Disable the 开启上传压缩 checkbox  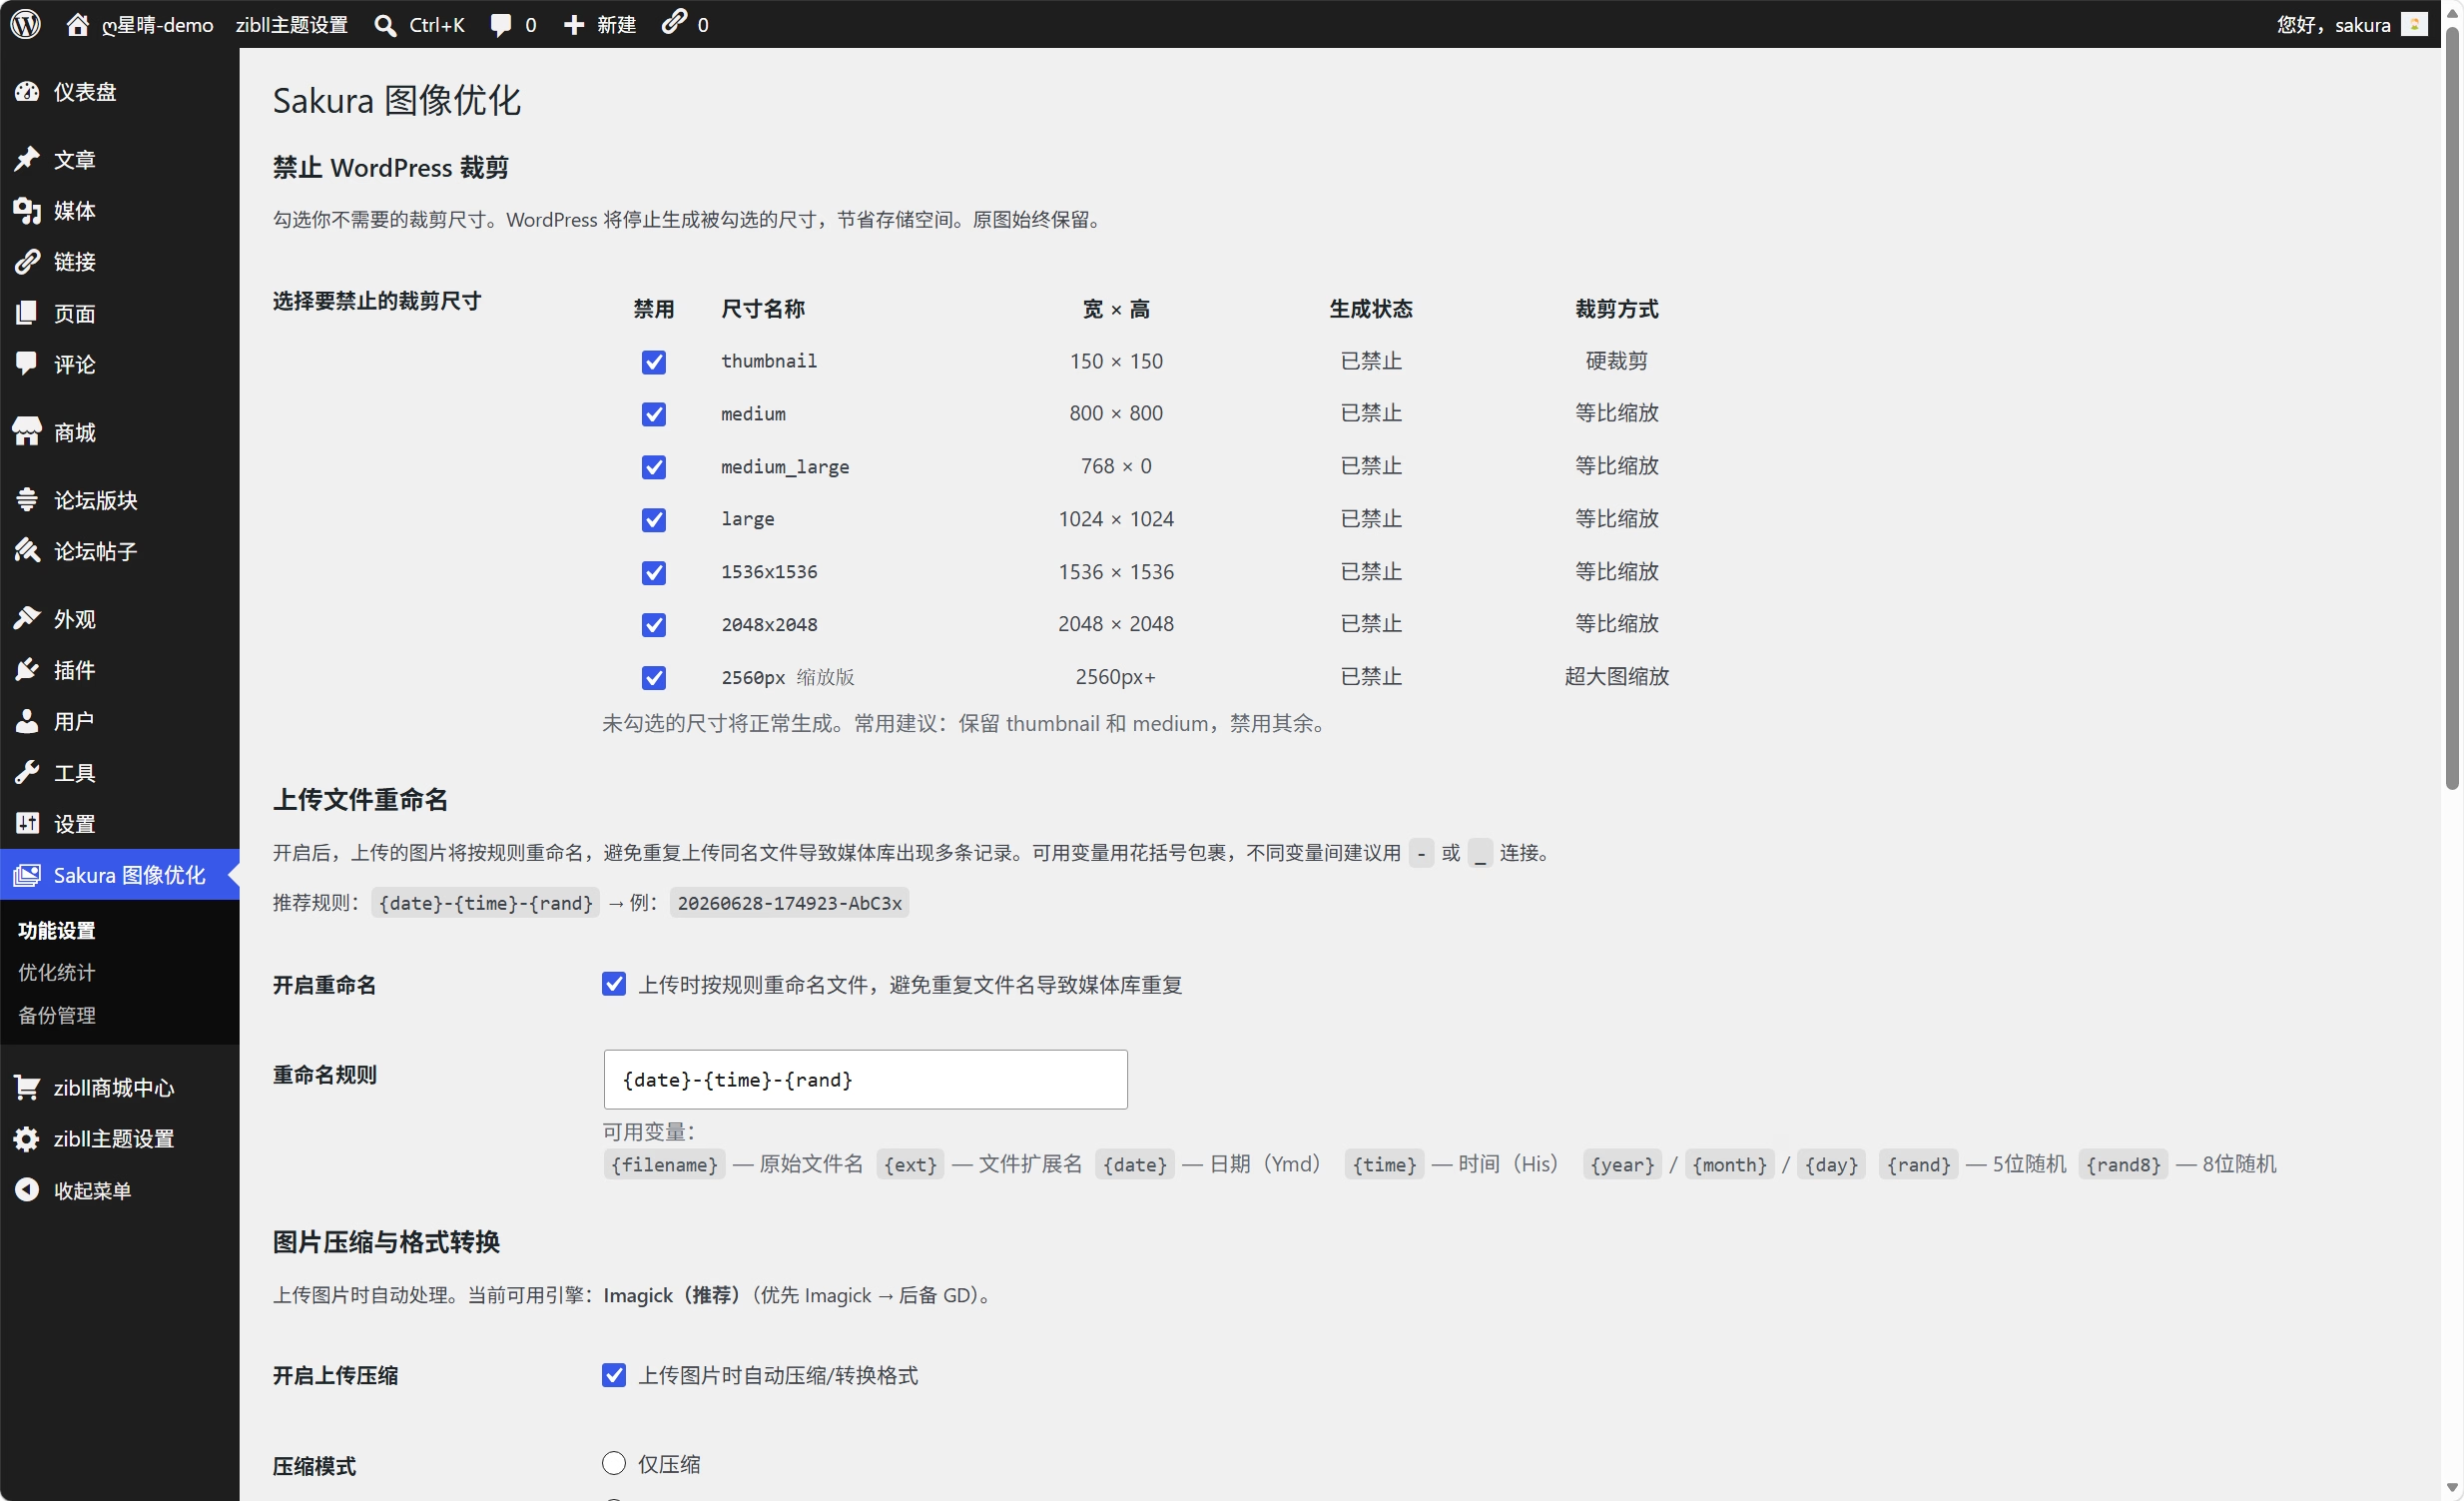pyautogui.click(x=614, y=1375)
